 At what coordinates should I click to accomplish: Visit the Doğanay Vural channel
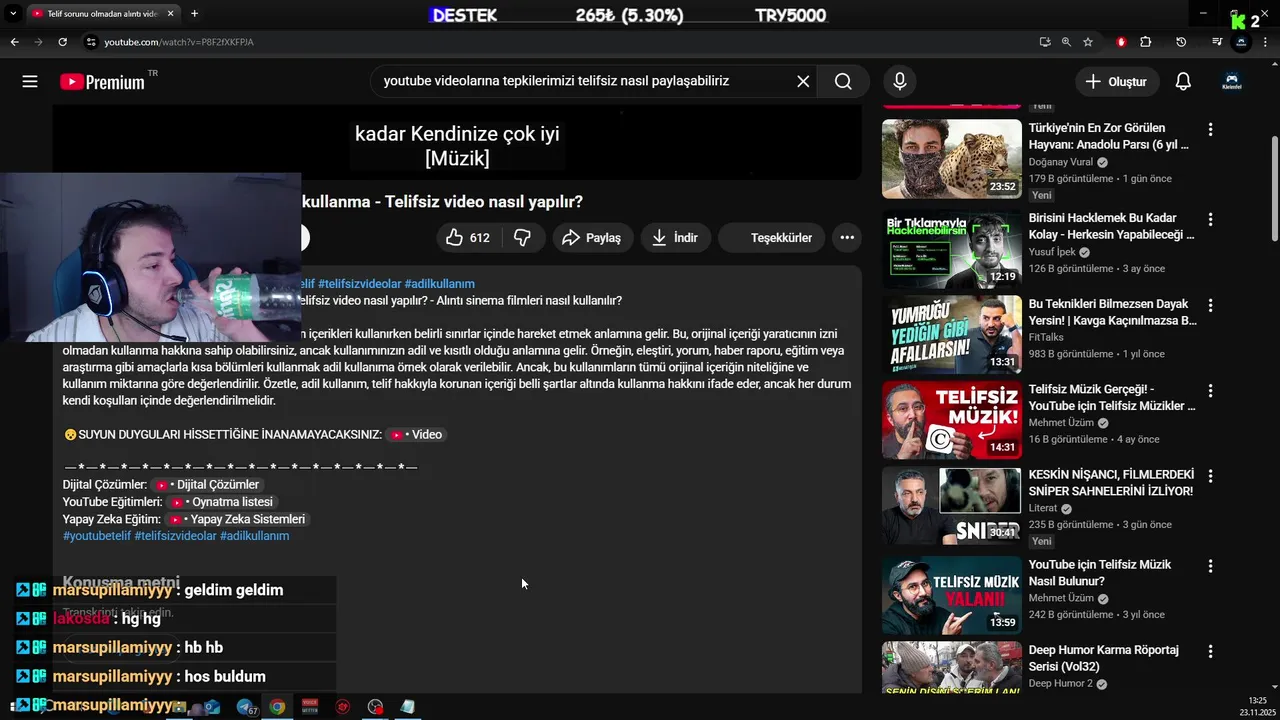click(x=1061, y=162)
